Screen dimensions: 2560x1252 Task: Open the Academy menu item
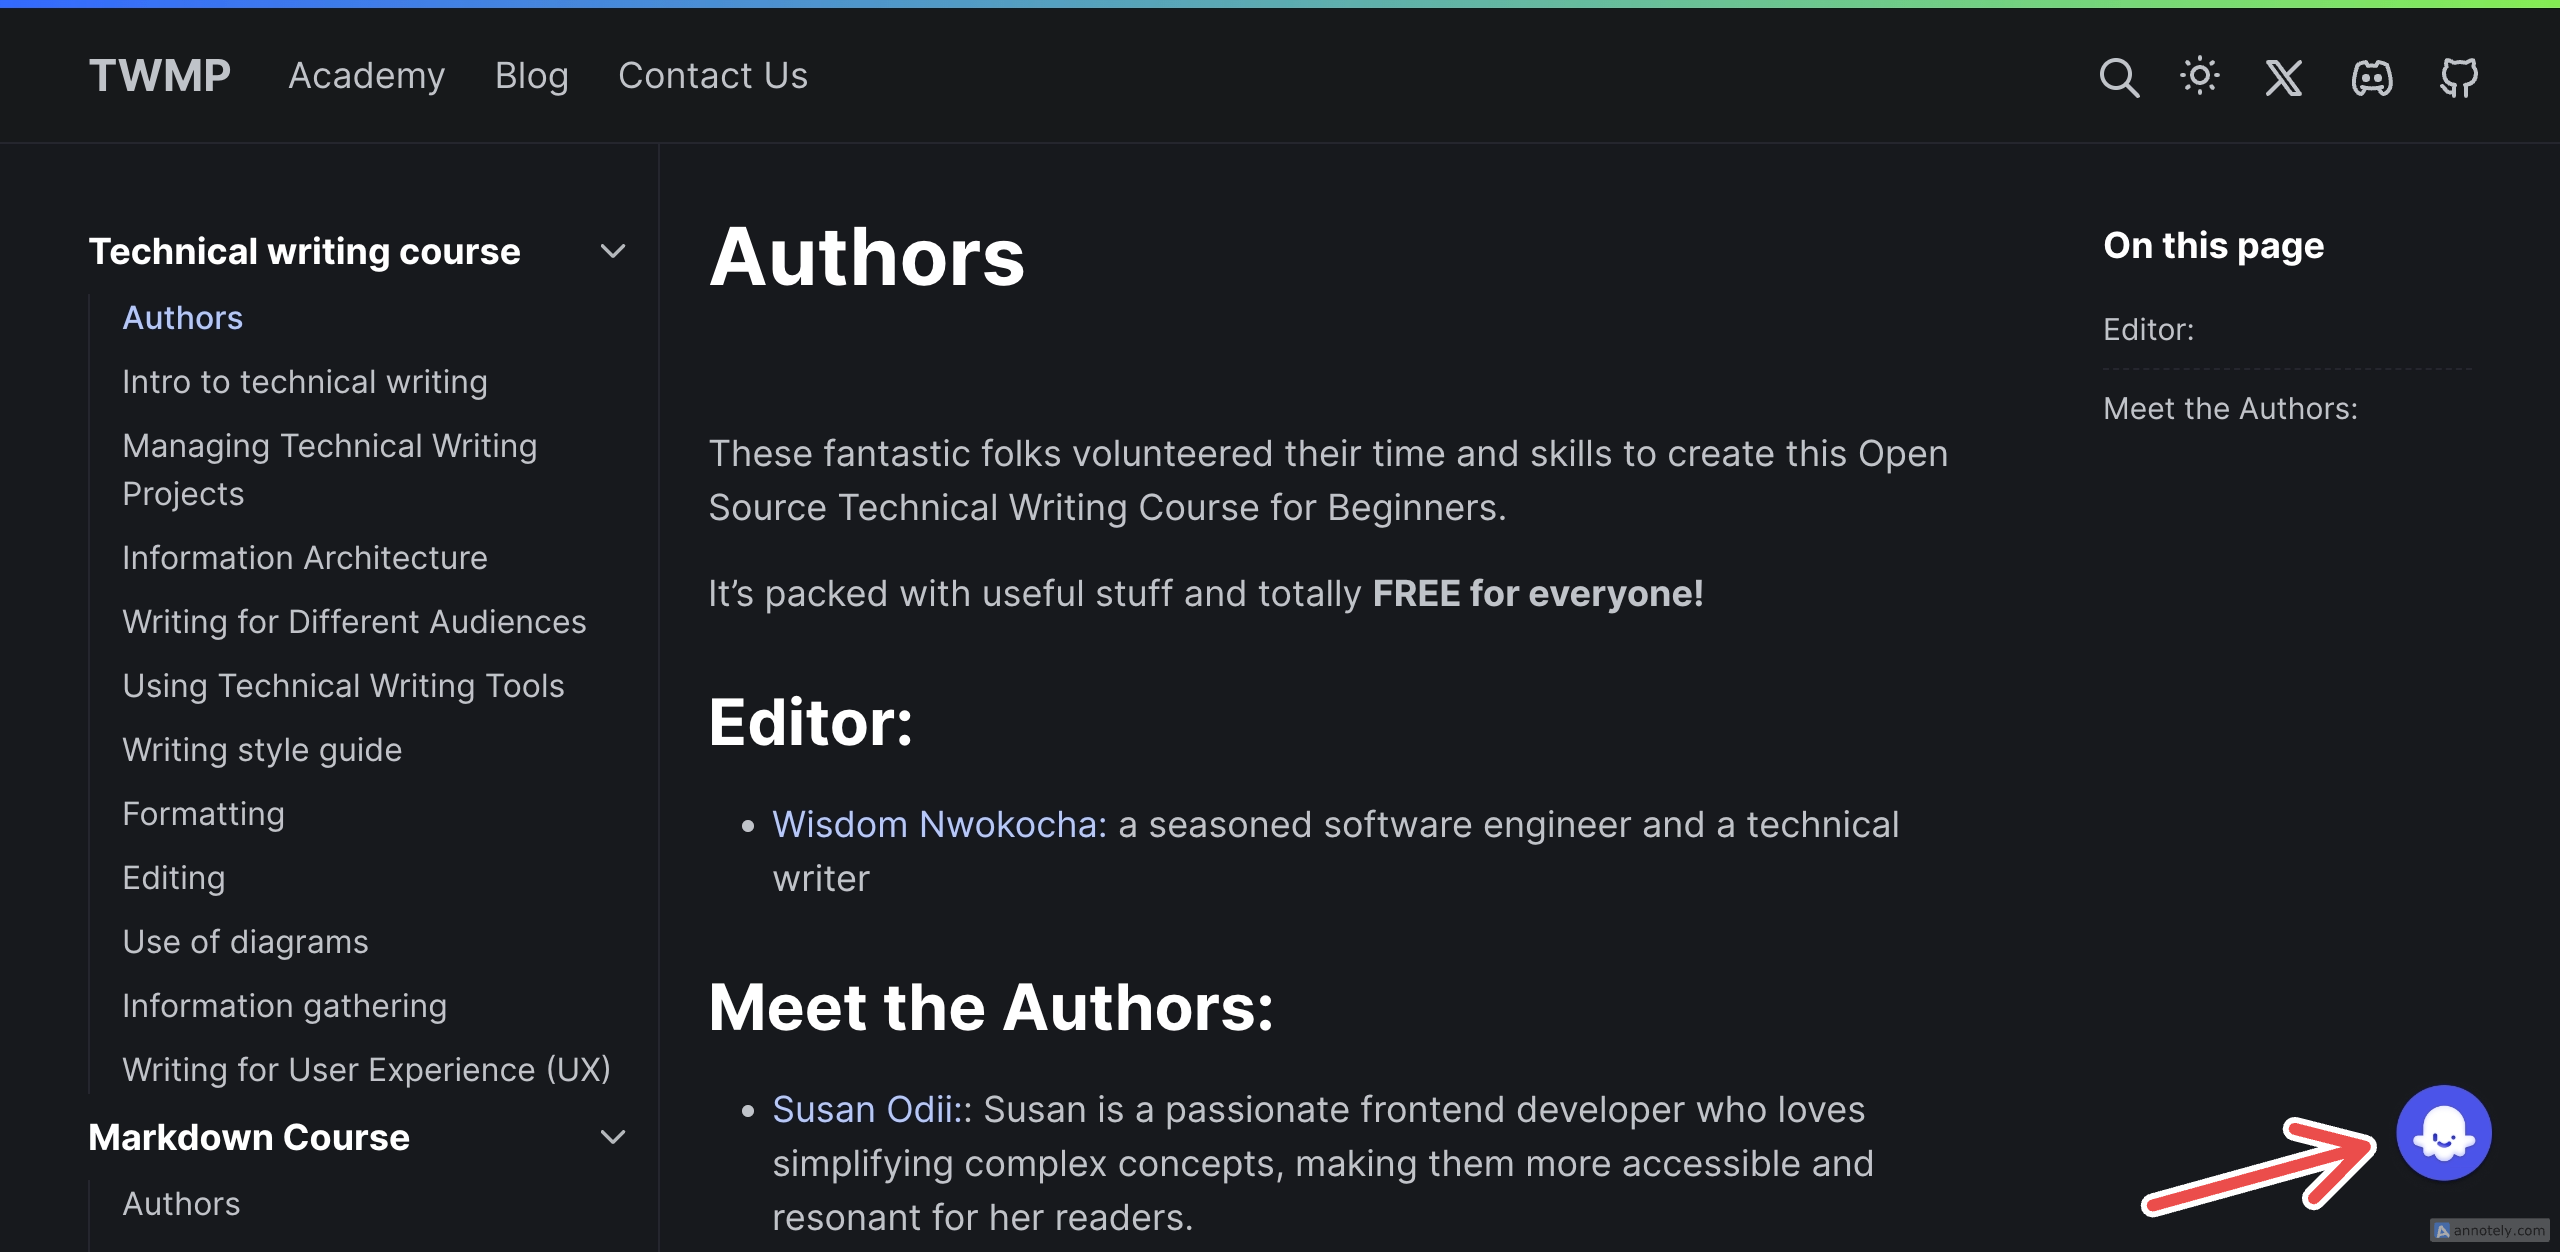tap(367, 76)
